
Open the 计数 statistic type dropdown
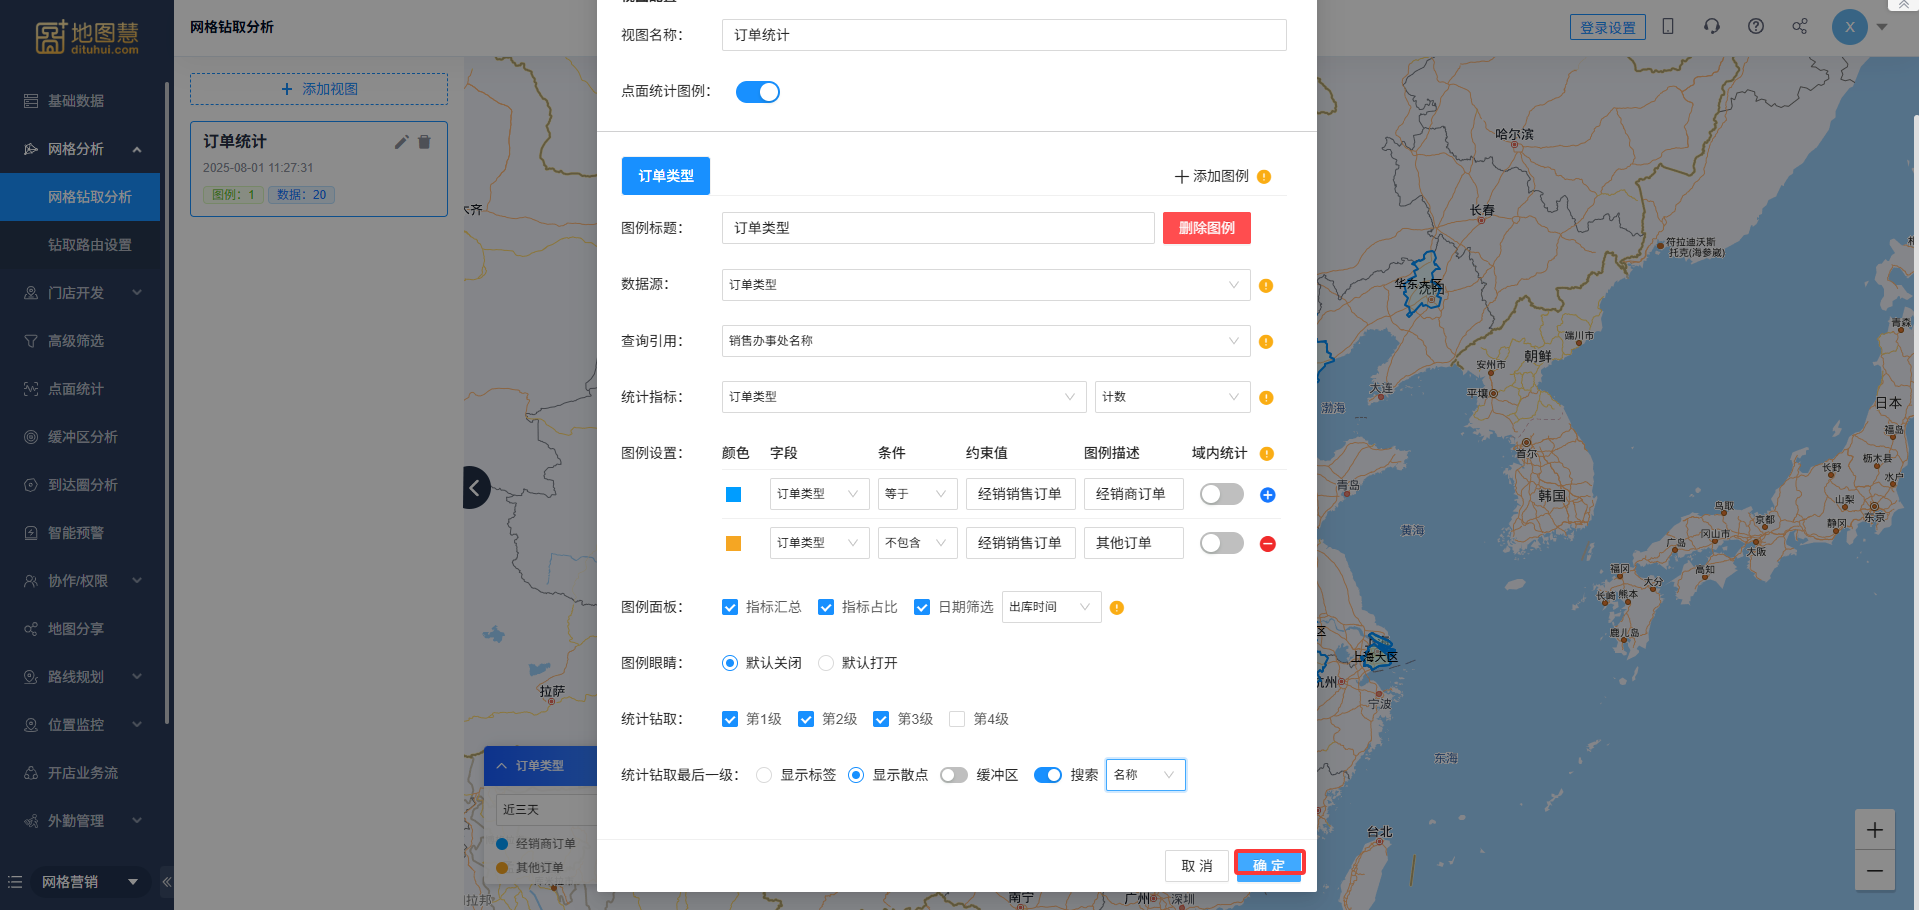point(1171,397)
